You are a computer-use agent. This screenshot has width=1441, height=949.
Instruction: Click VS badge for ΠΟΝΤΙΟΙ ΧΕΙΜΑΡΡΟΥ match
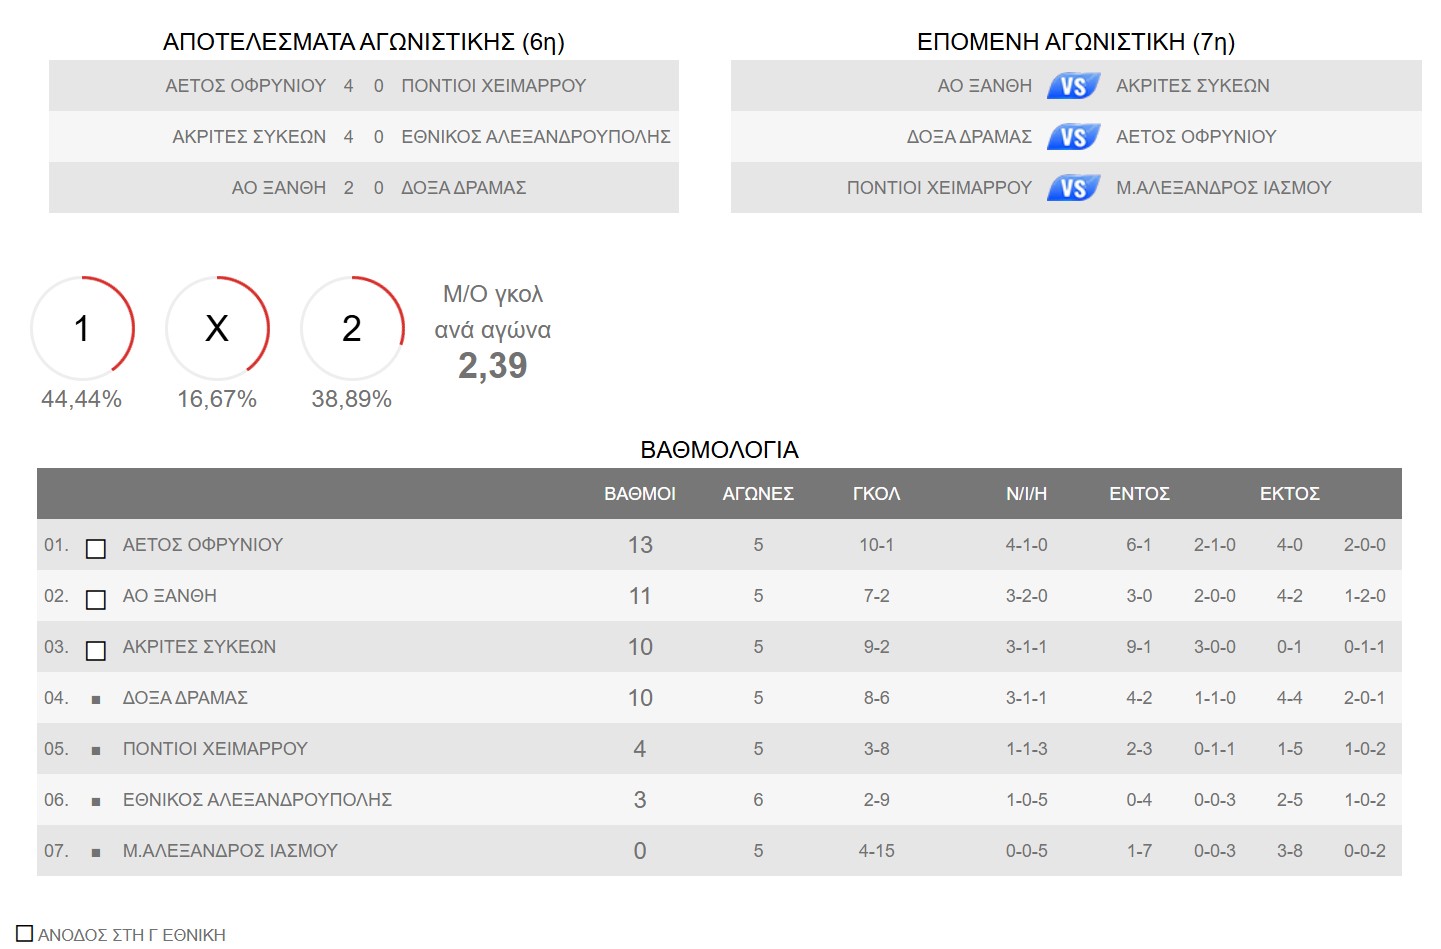point(1073,188)
